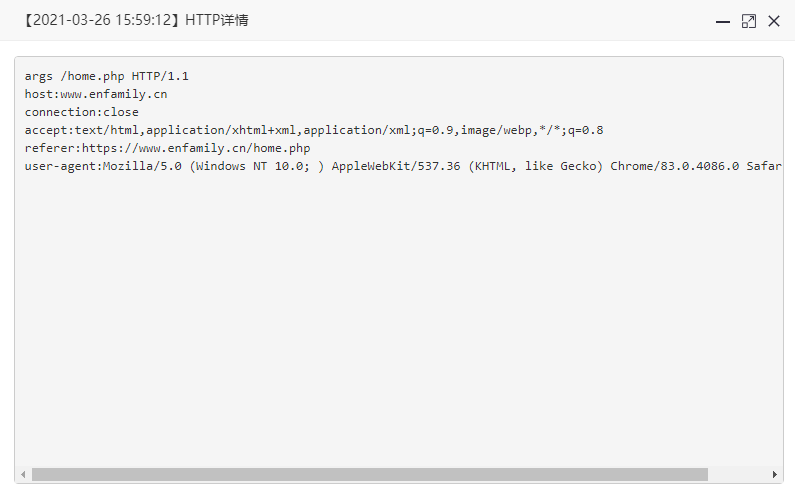Click the horizontal scrollbar thumb
The width and height of the screenshot is (795, 496).
click(x=370, y=475)
